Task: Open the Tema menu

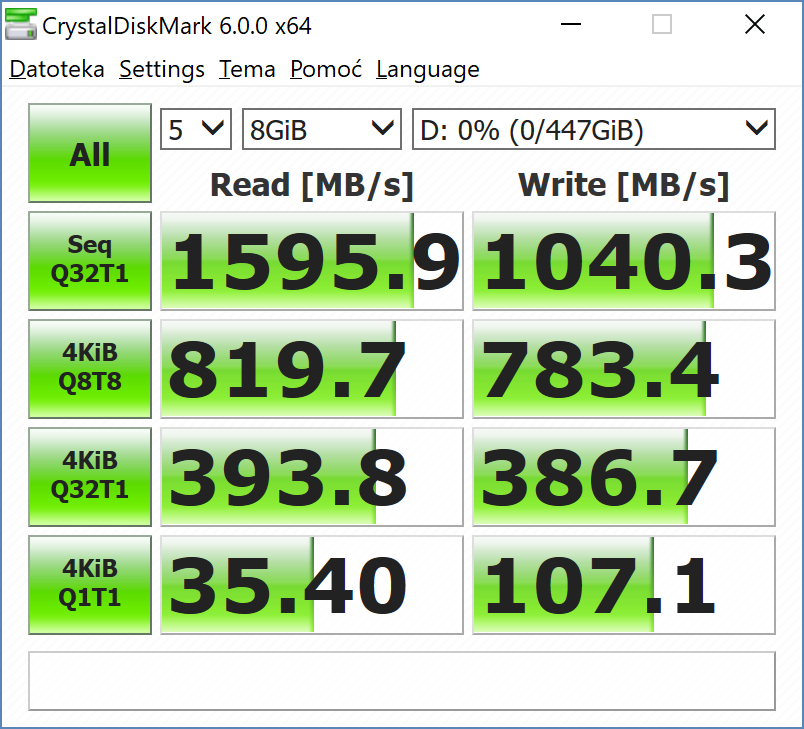Action: (x=247, y=69)
